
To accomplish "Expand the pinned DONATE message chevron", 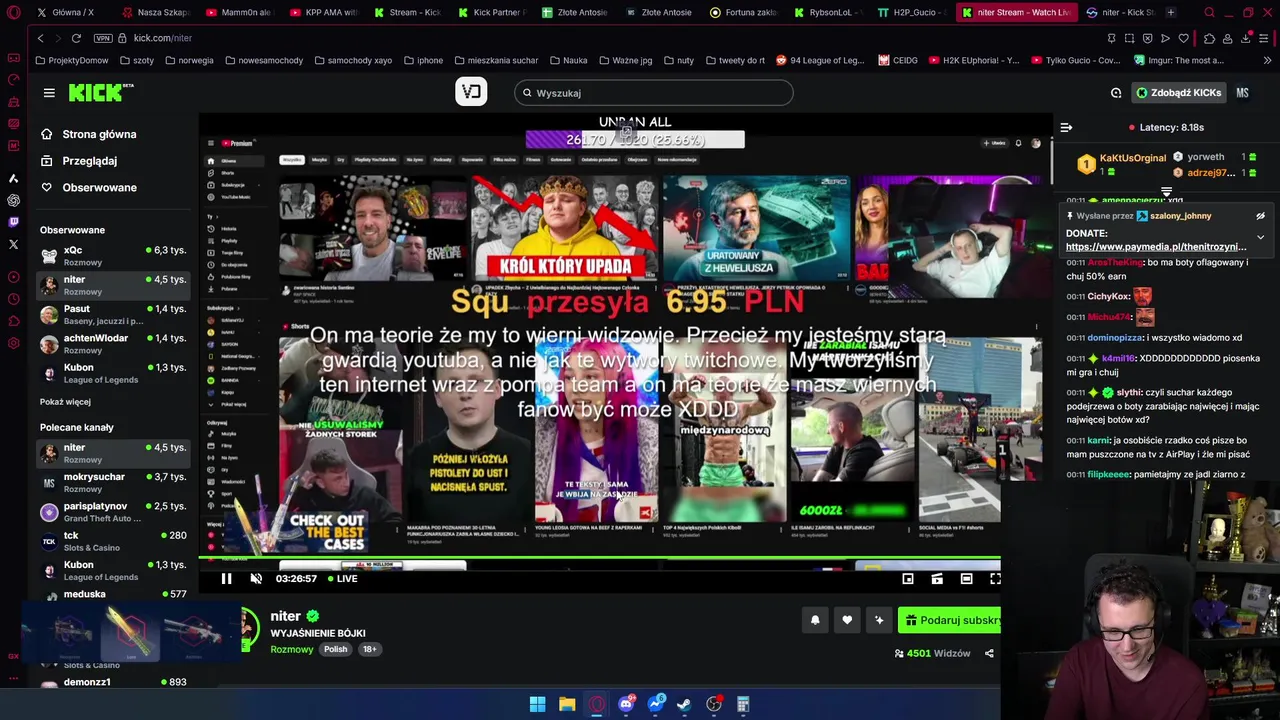I will tap(1260, 238).
